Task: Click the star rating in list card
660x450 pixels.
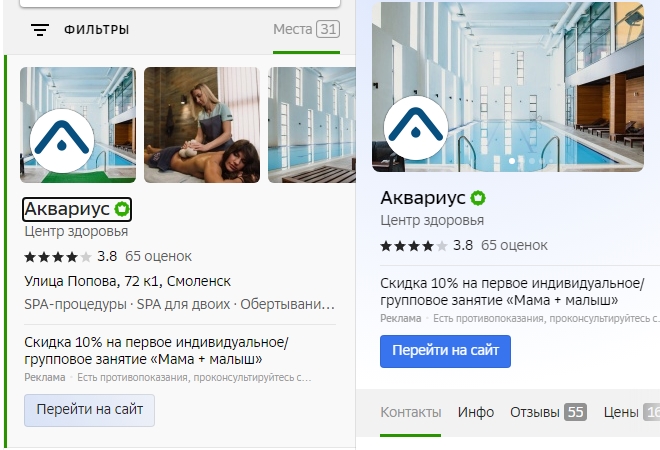Action: point(58,256)
